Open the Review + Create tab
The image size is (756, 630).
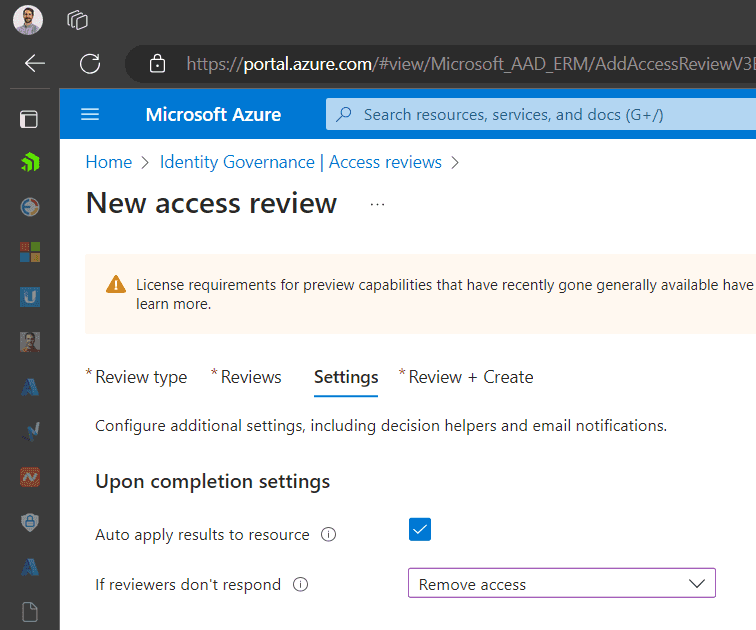click(470, 377)
